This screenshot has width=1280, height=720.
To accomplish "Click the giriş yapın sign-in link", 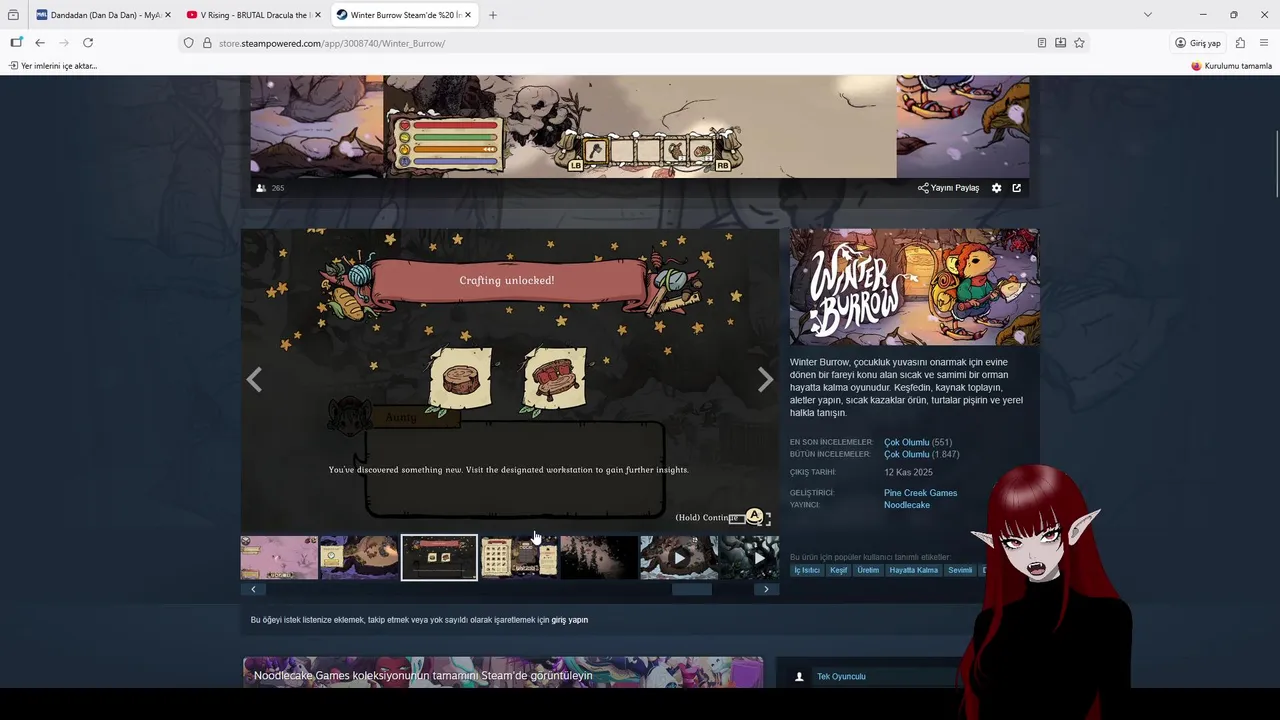I will [x=570, y=620].
